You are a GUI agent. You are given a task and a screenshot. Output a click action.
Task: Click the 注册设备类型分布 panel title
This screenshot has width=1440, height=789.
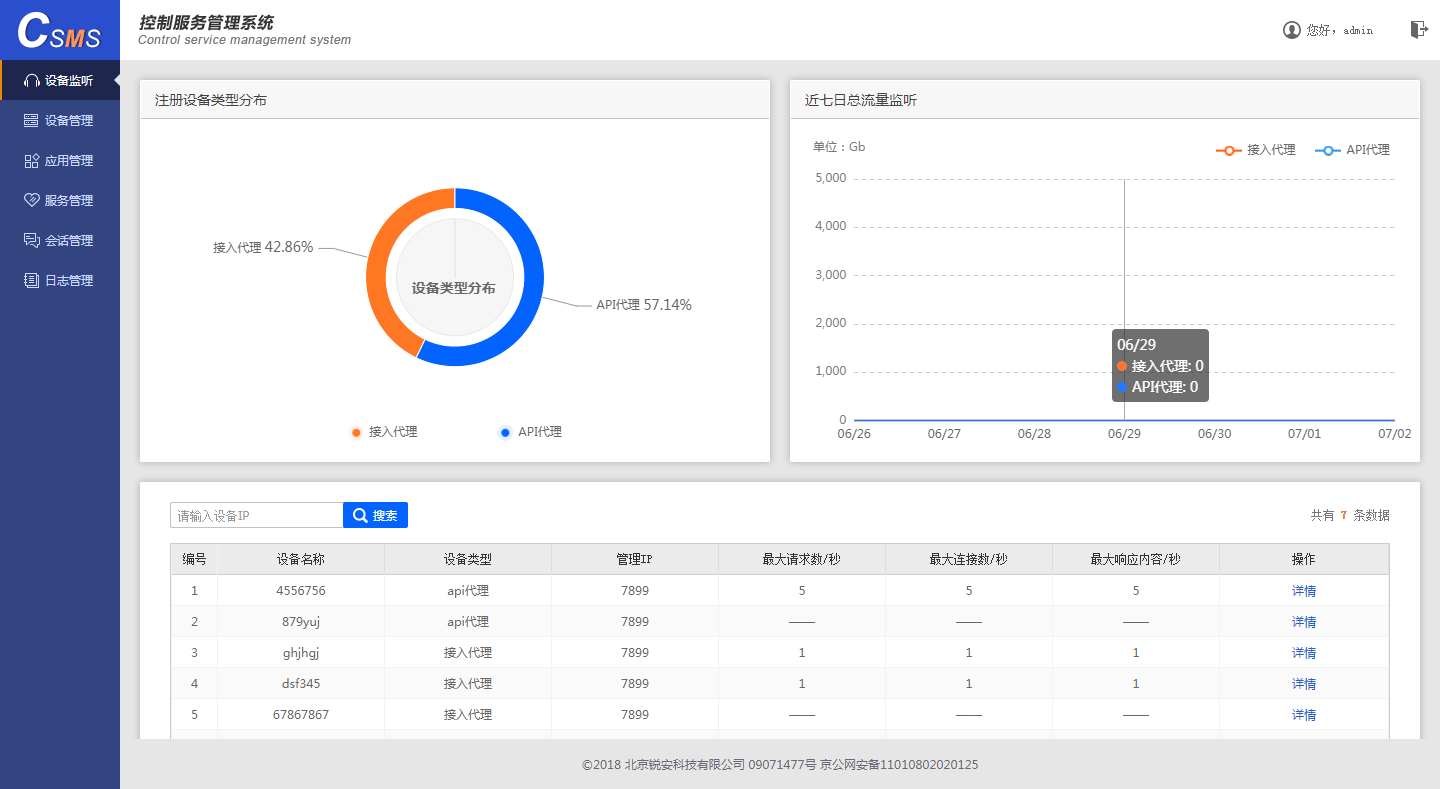coord(211,100)
